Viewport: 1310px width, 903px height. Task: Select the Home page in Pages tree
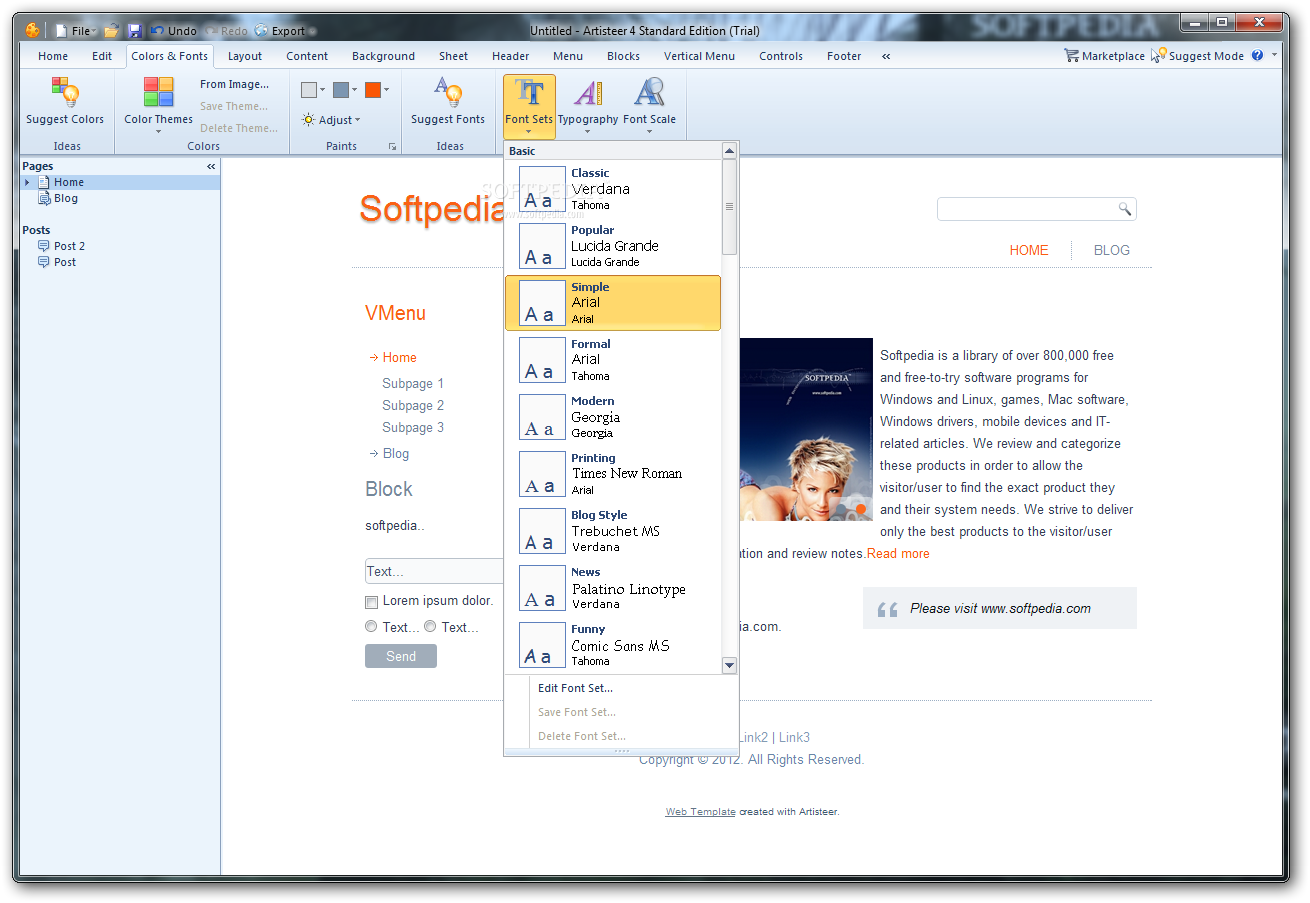click(x=69, y=182)
